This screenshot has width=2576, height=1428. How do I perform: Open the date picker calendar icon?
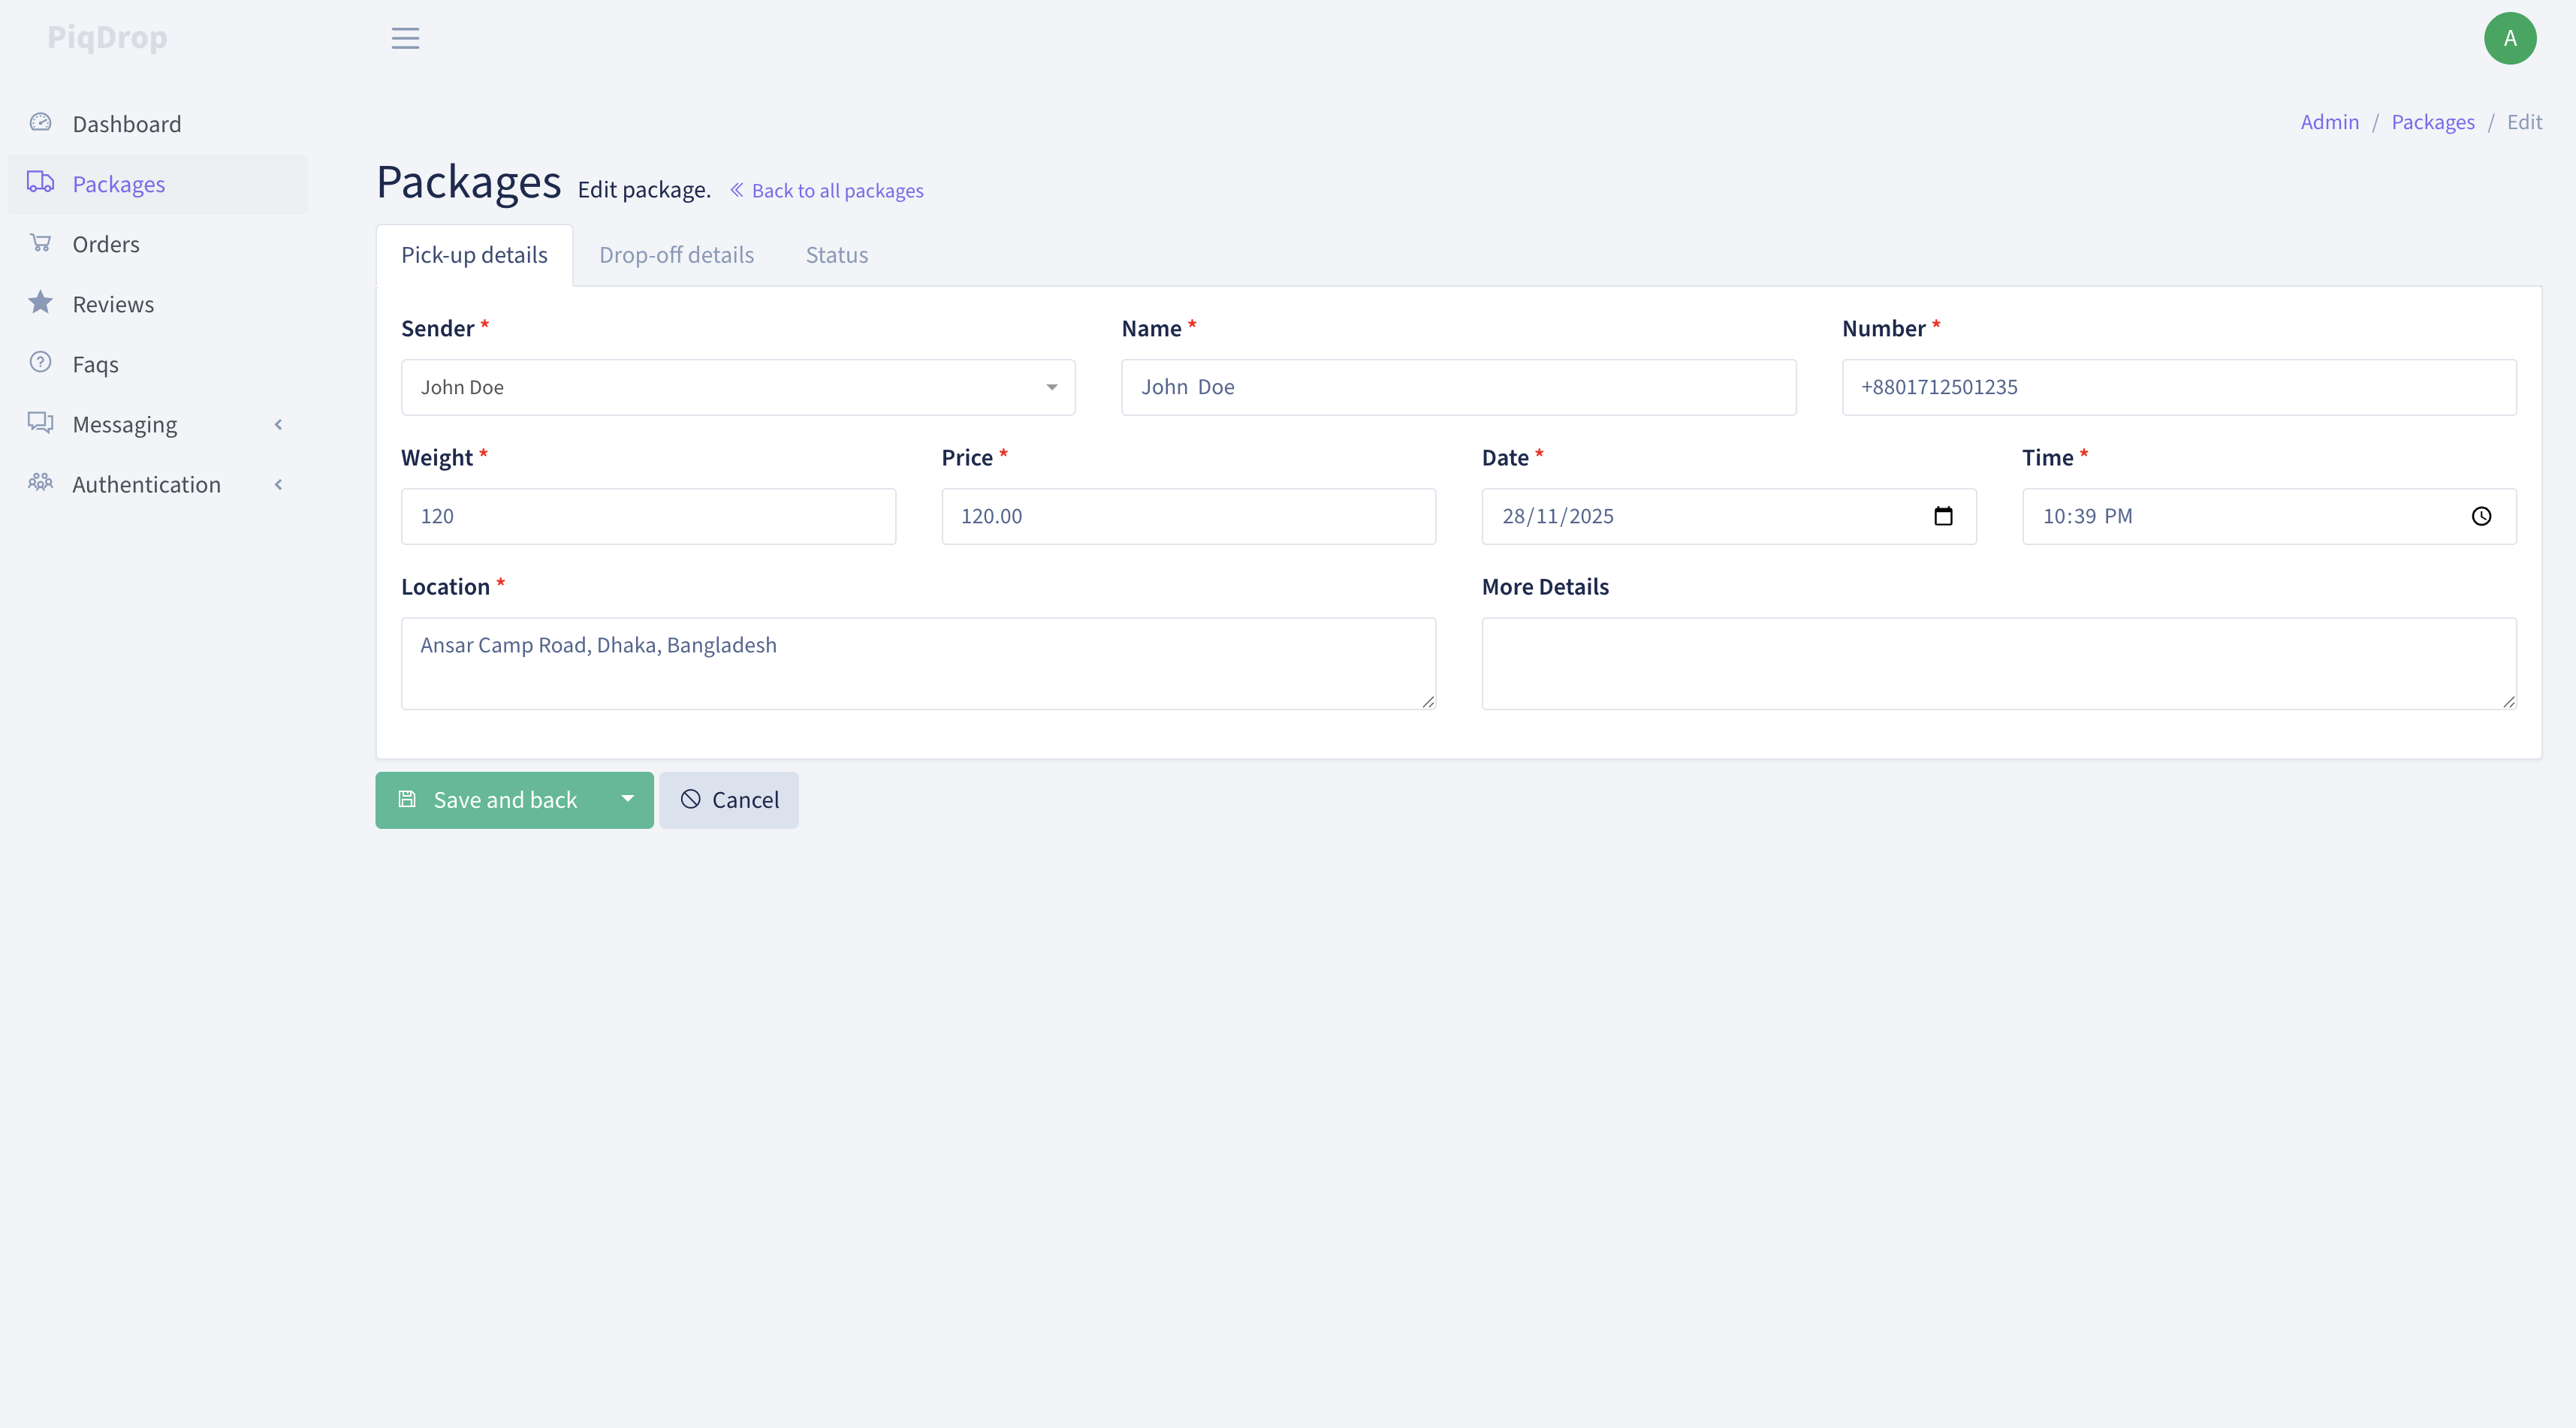coord(1943,516)
